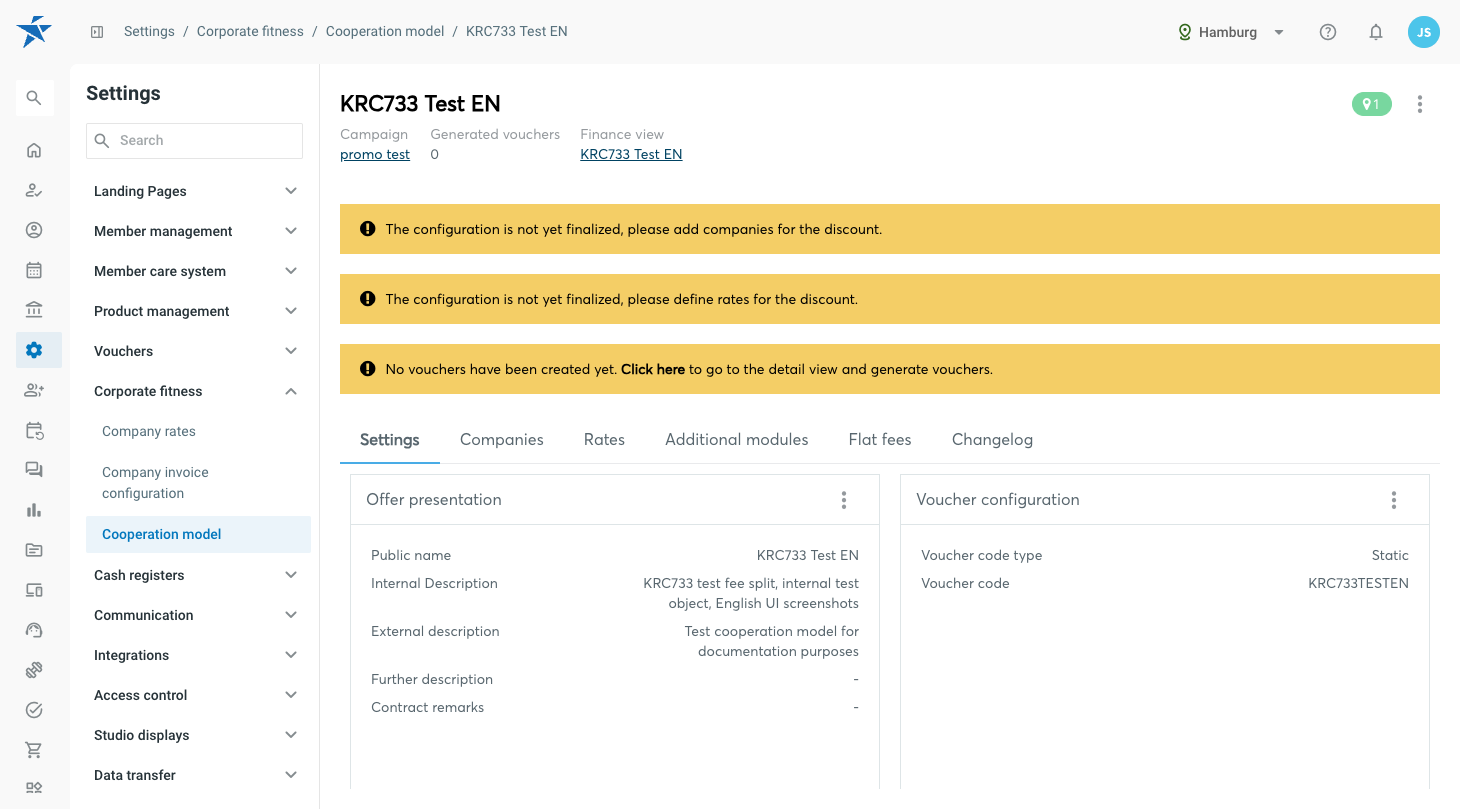1460x809 pixels.
Task: Open the promo test campaign link
Action: [375, 154]
